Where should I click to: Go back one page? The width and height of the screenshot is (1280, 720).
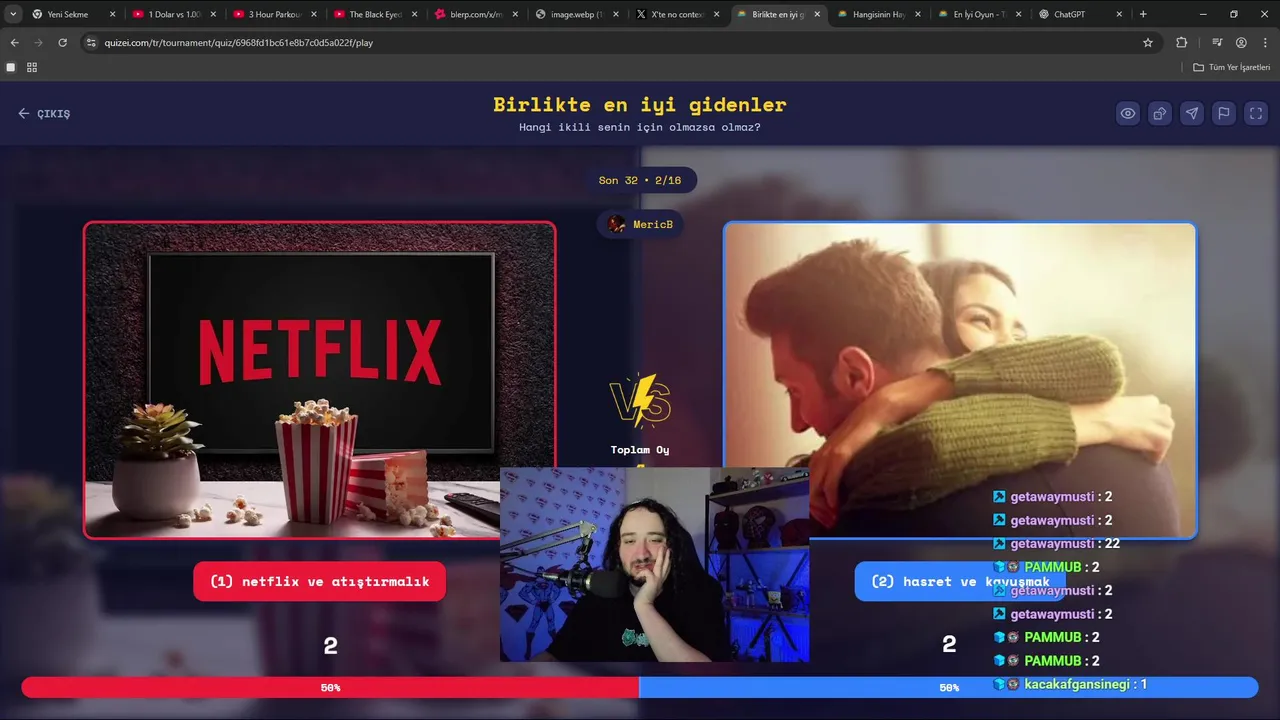[x=14, y=43]
